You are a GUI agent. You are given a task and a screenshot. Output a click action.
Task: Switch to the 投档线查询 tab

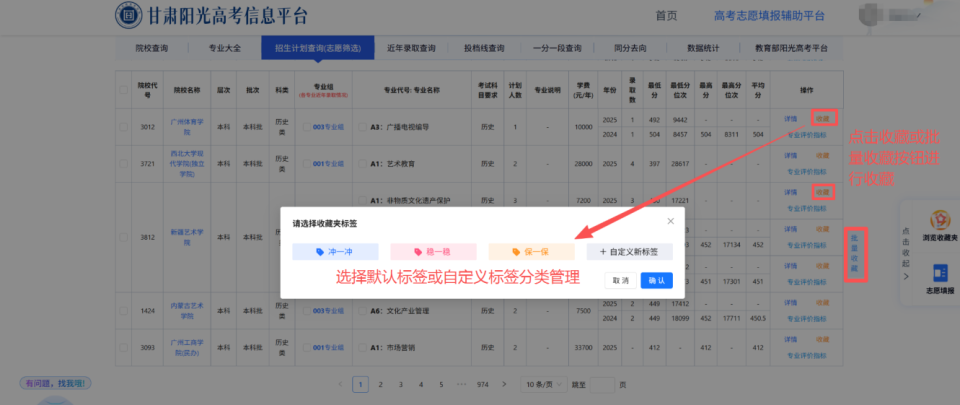pos(484,48)
